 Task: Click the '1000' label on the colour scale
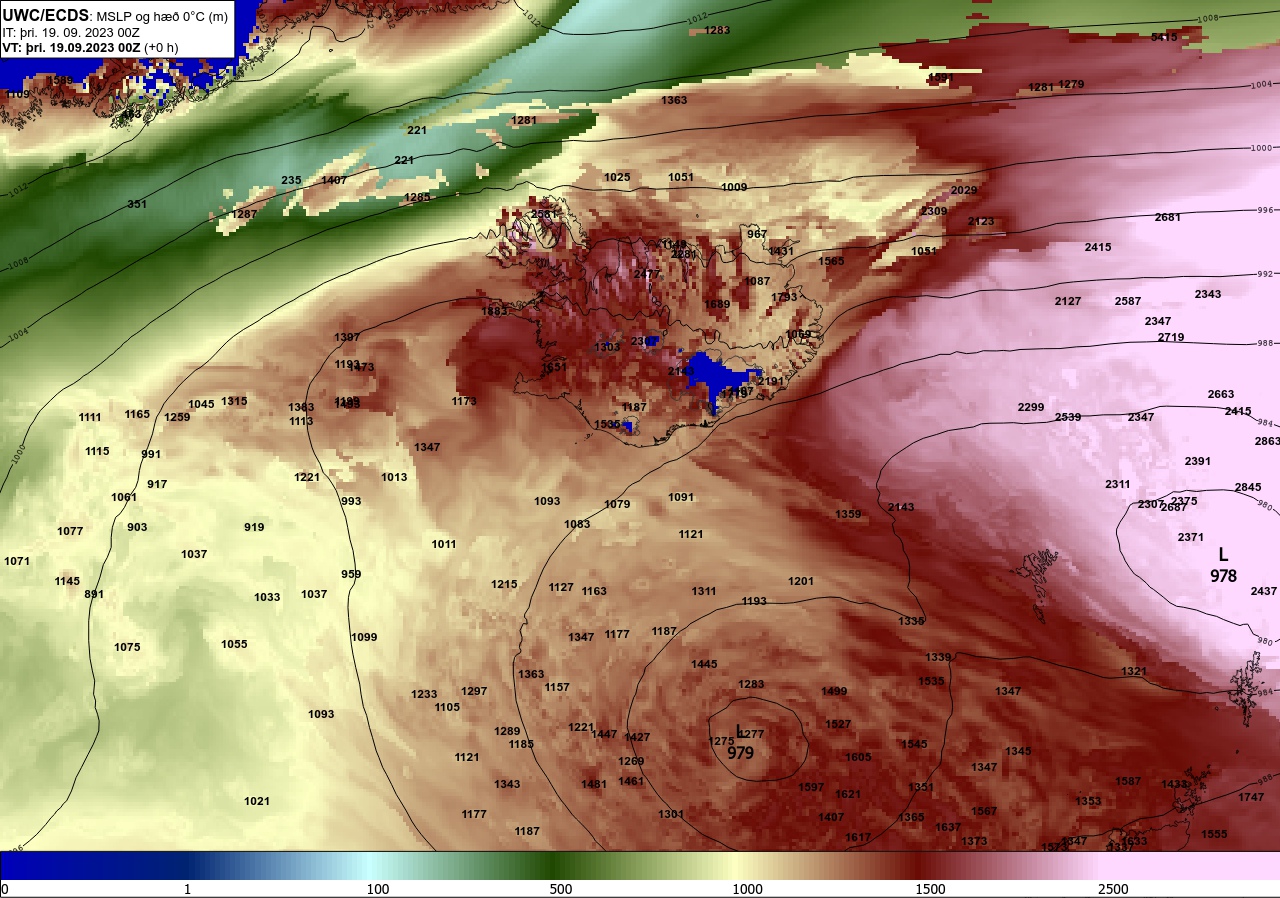(747, 889)
